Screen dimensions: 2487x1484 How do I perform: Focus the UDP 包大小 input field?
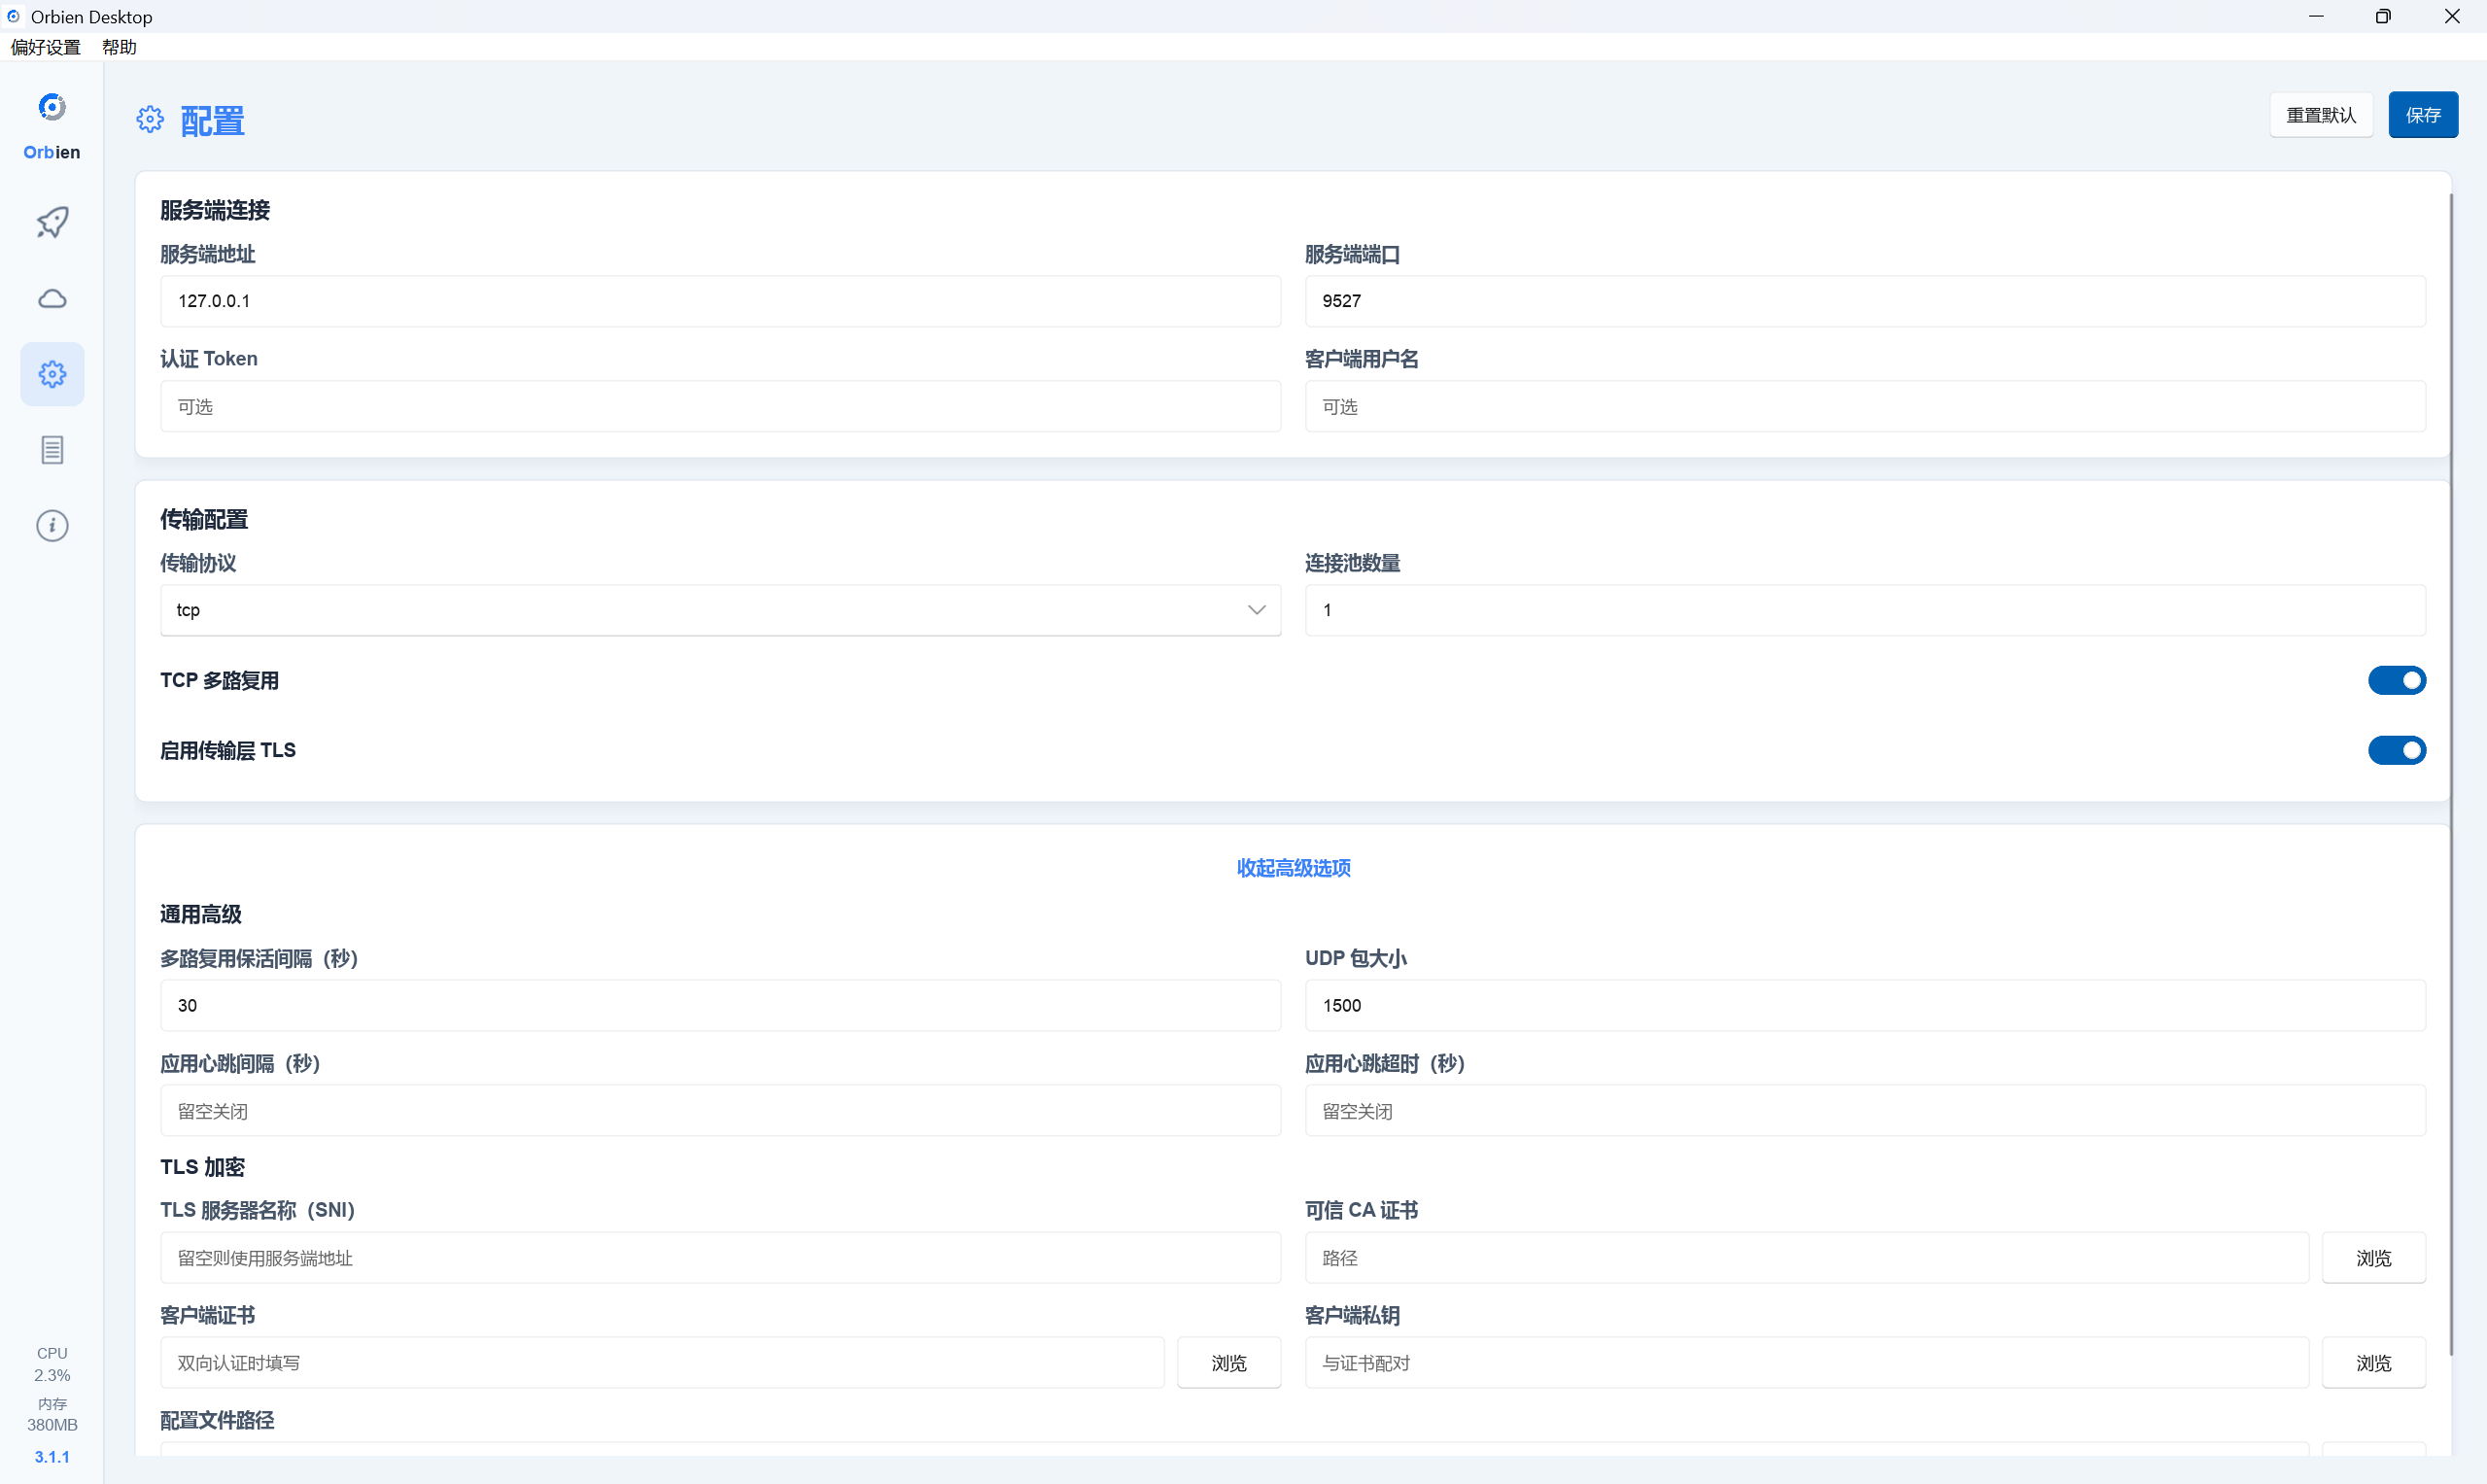1865,1005
